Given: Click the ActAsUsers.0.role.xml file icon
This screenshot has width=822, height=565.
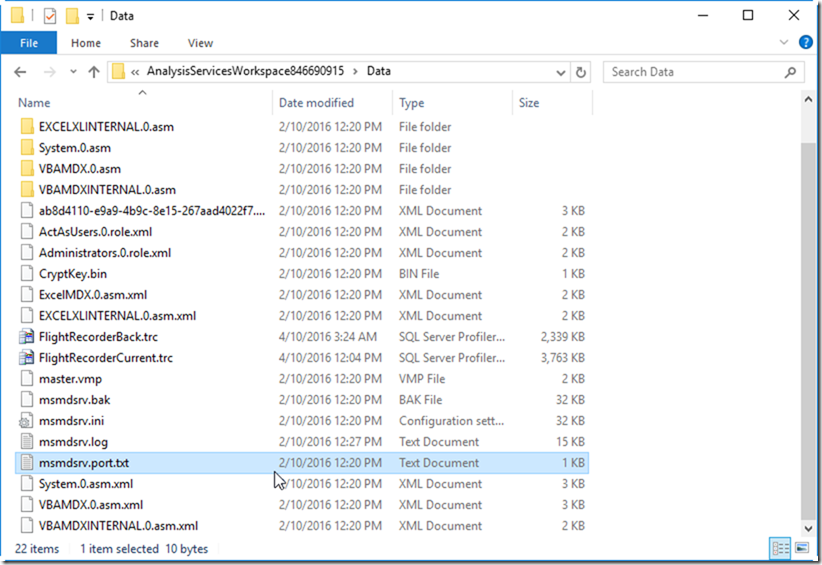Looking at the screenshot, I should pos(27,231).
